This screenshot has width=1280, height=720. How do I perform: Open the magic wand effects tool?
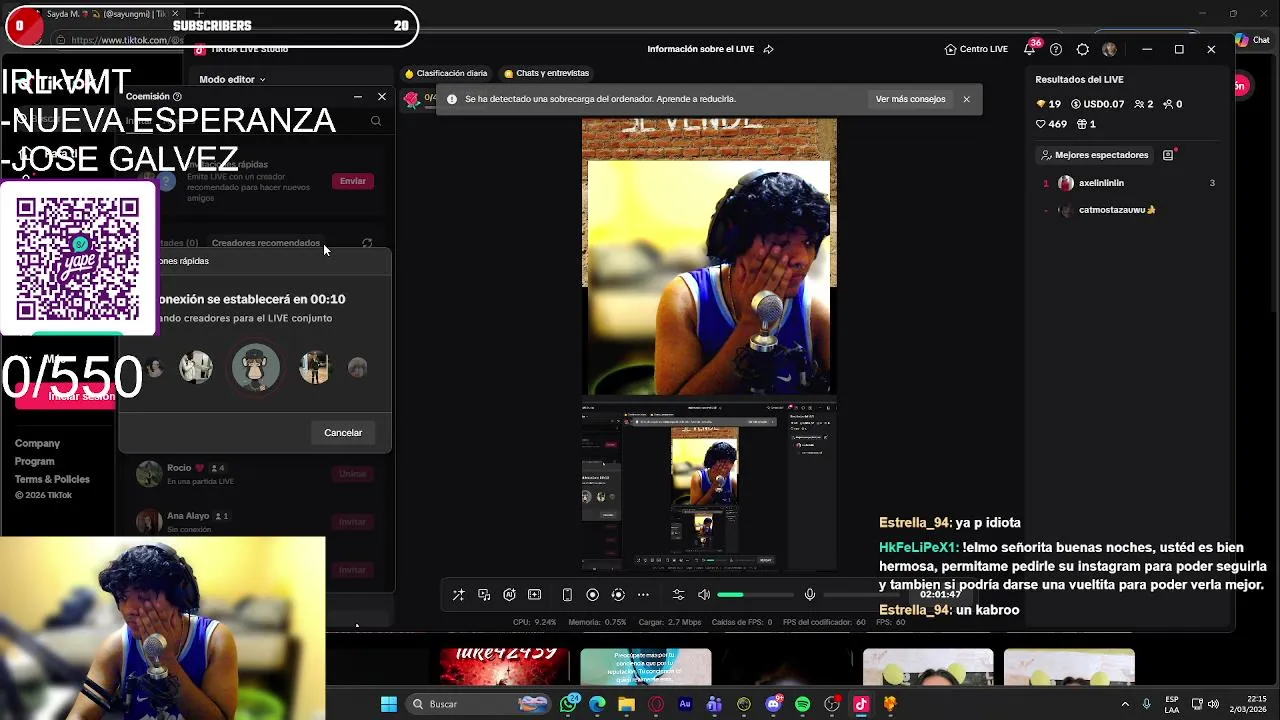[x=458, y=595]
